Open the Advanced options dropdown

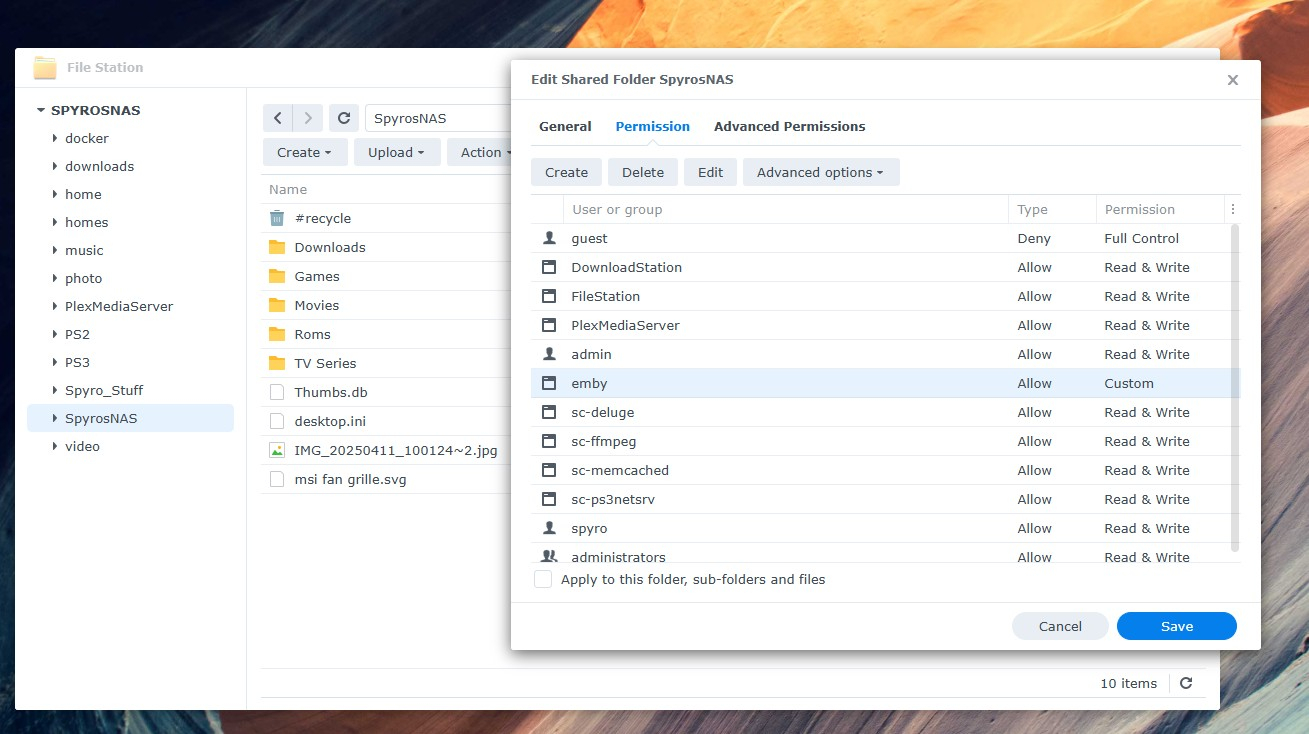(x=820, y=172)
